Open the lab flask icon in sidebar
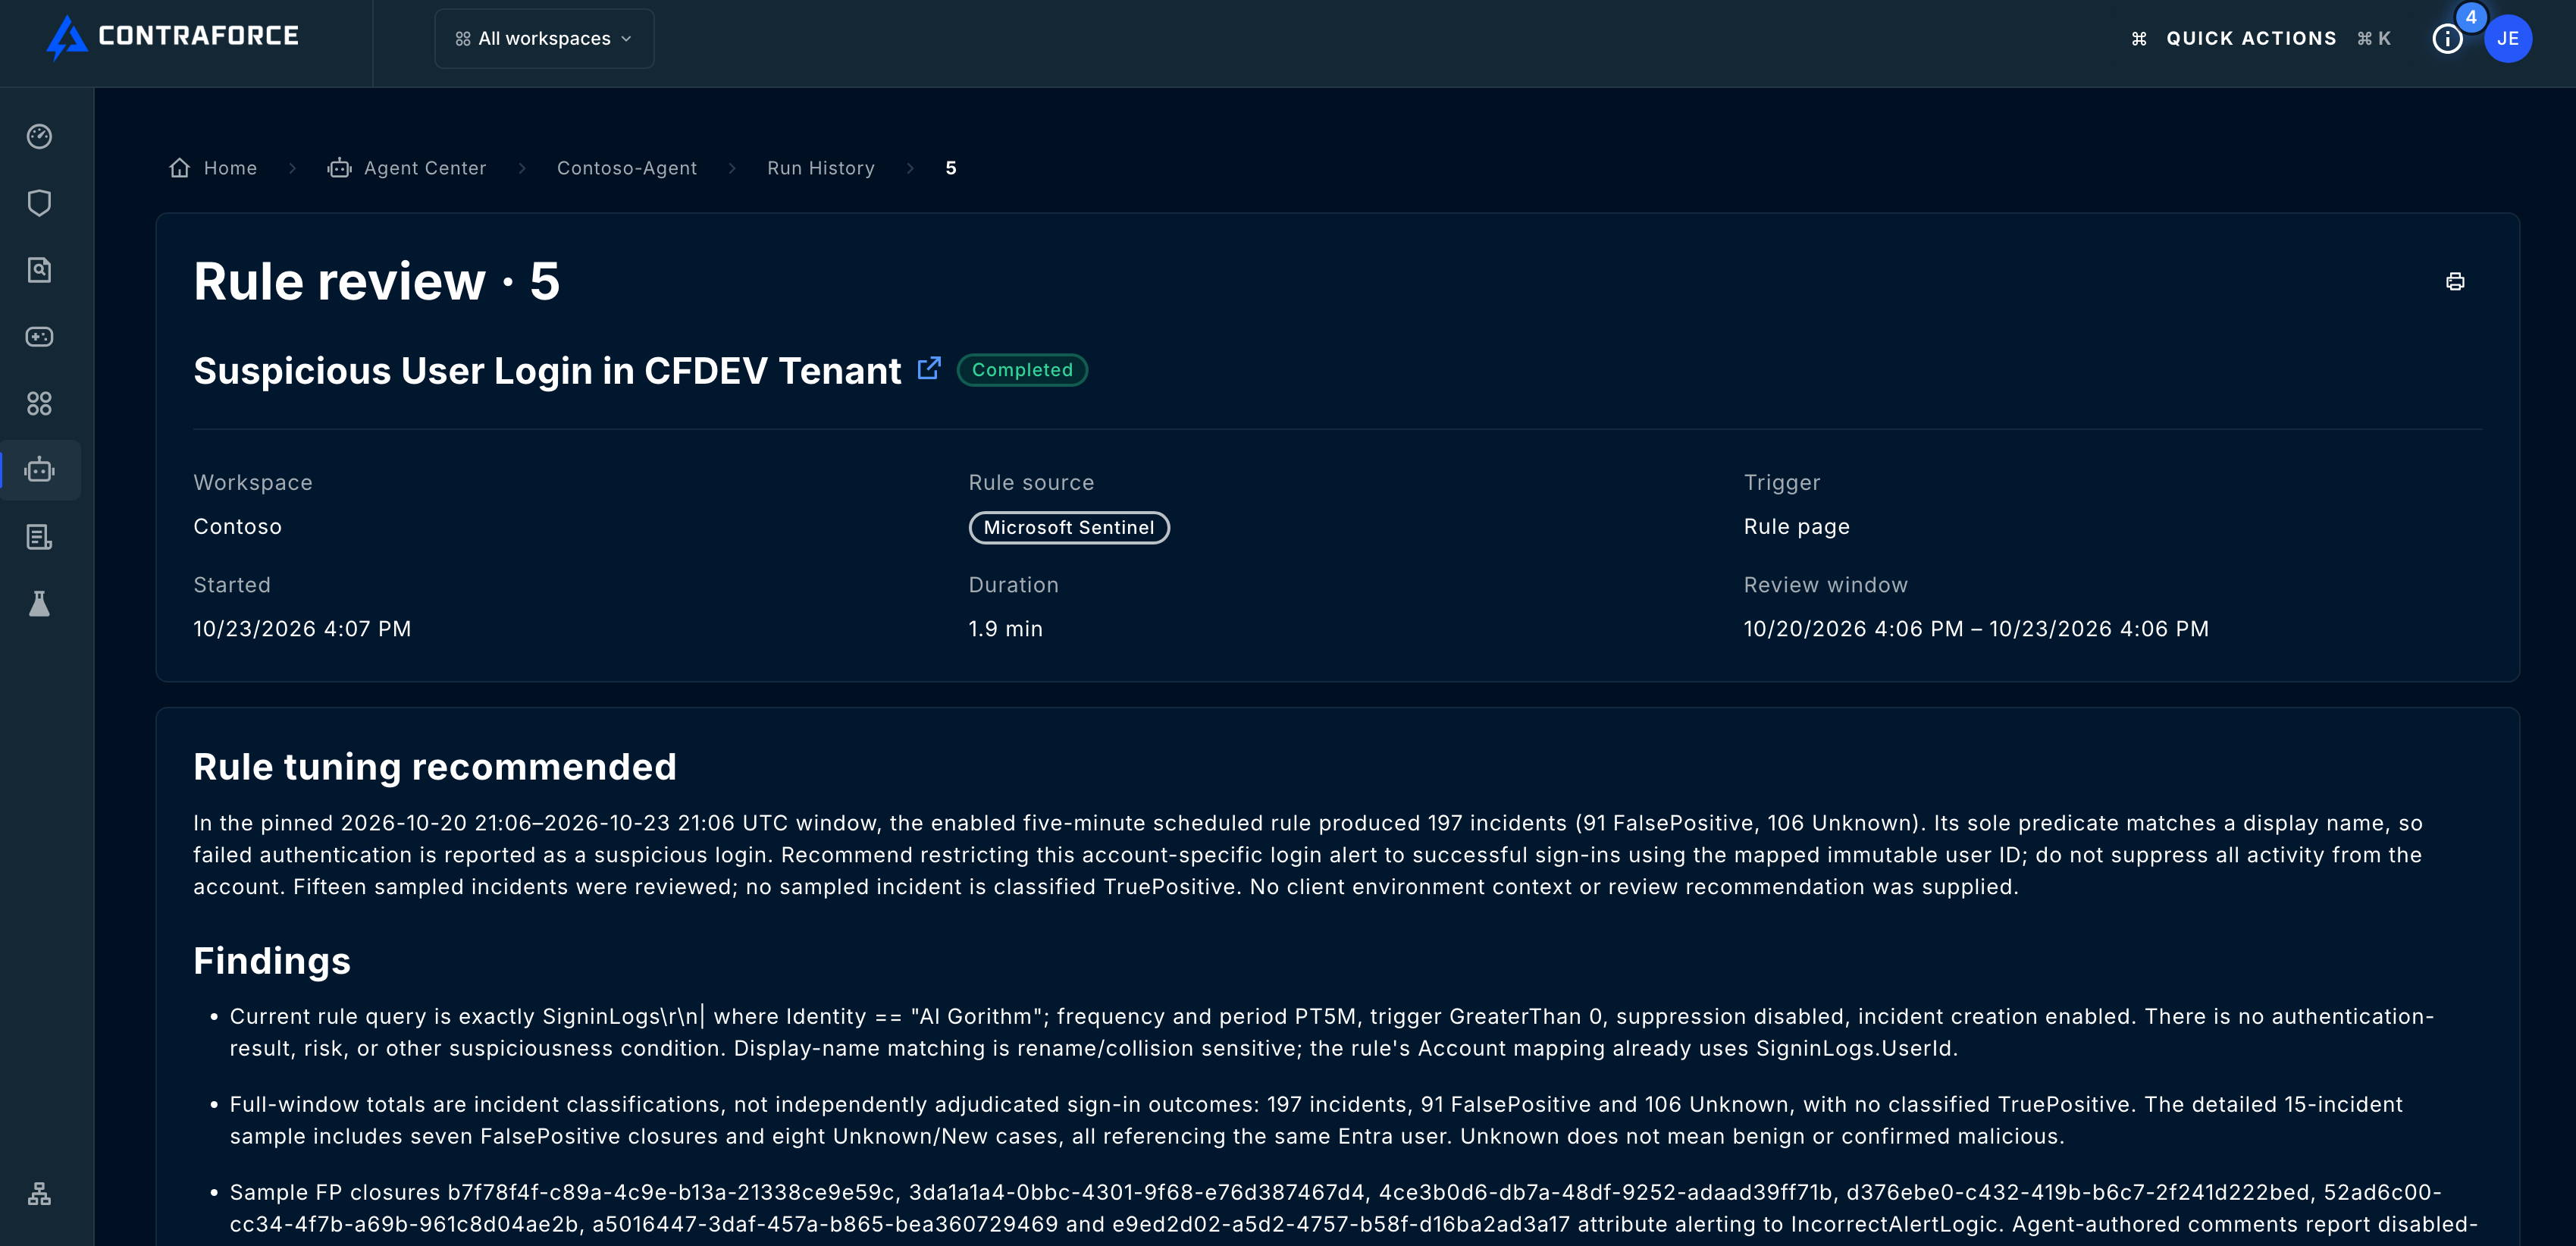2576x1246 pixels. 39,604
